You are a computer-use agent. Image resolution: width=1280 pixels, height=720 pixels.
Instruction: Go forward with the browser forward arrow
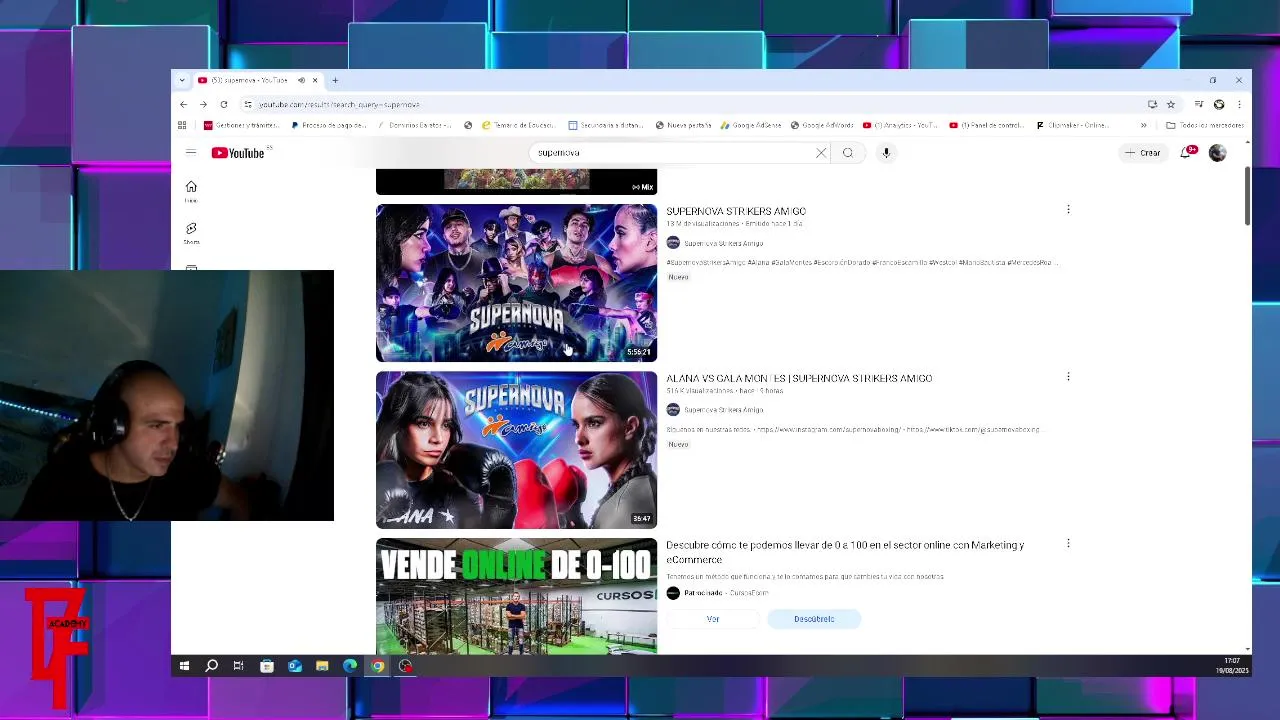[x=203, y=104]
